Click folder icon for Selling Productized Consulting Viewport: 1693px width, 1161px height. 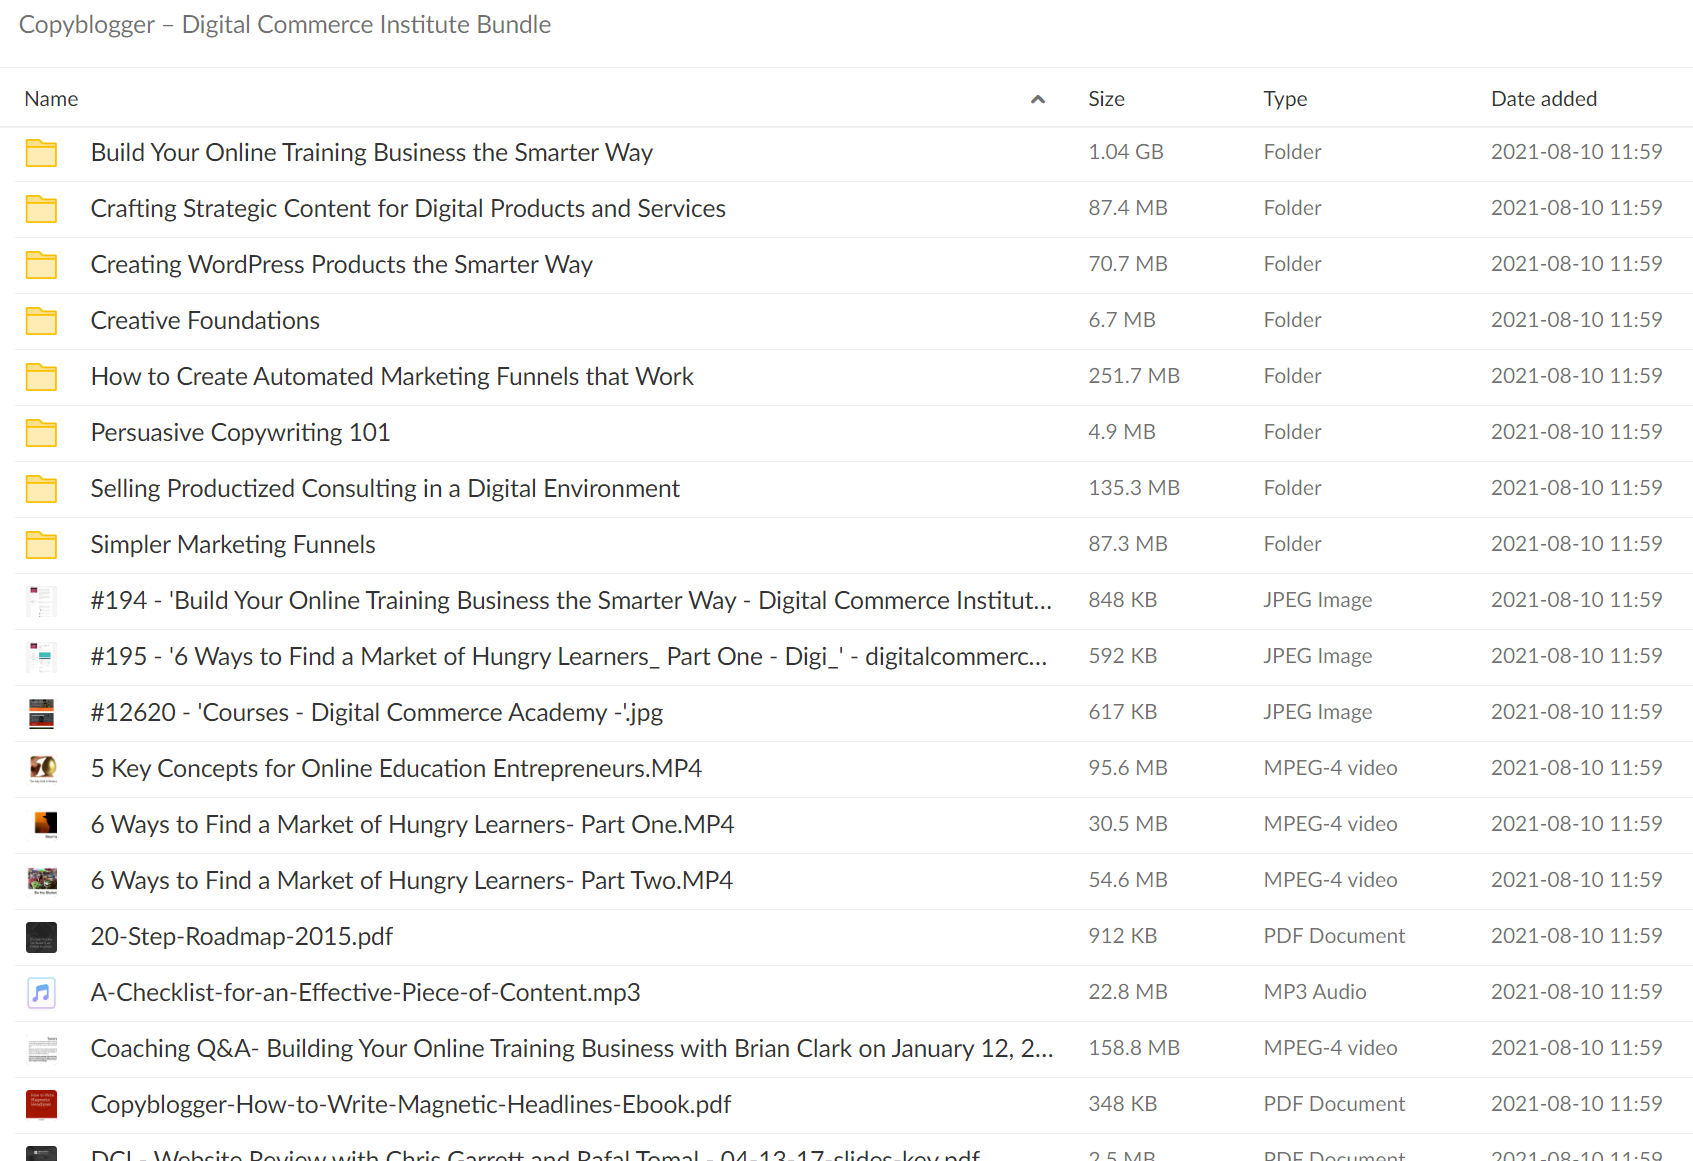(41, 489)
